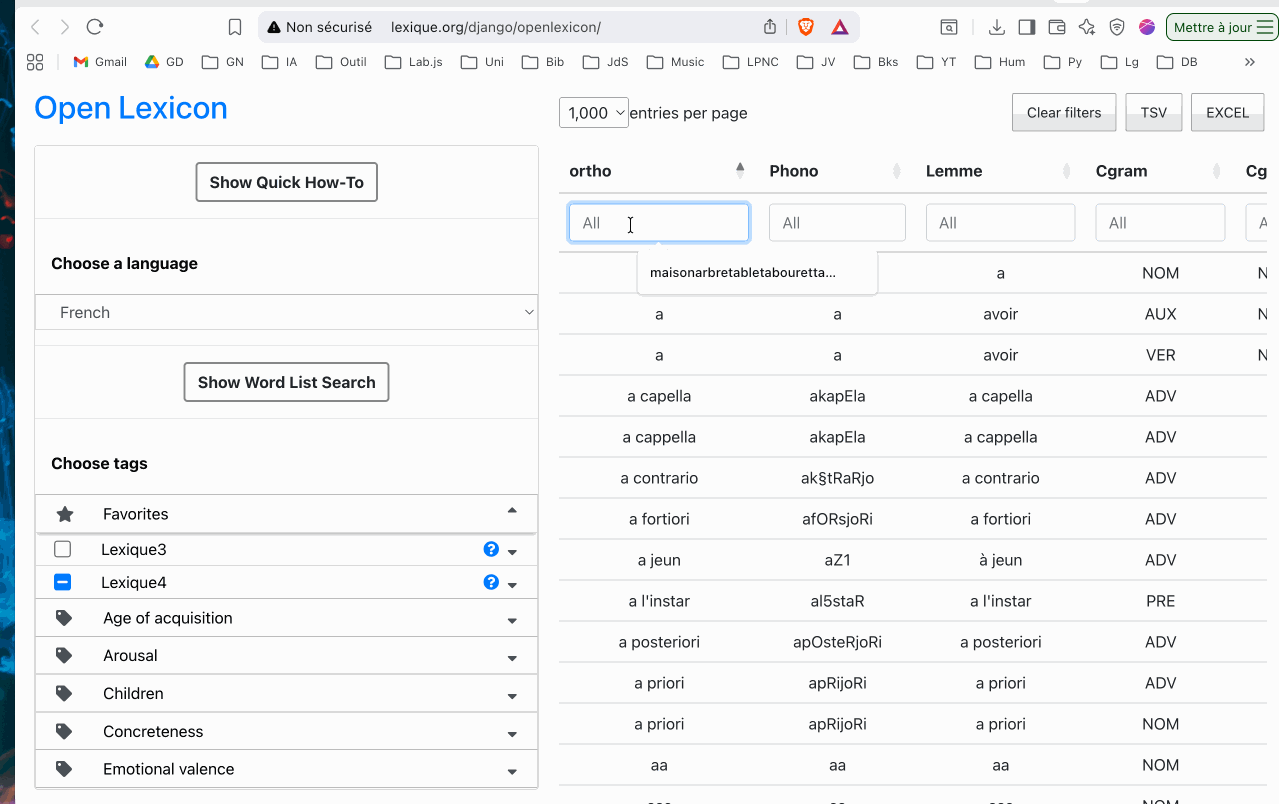Click the Show Quick How-To button

(x=286, y=182)
